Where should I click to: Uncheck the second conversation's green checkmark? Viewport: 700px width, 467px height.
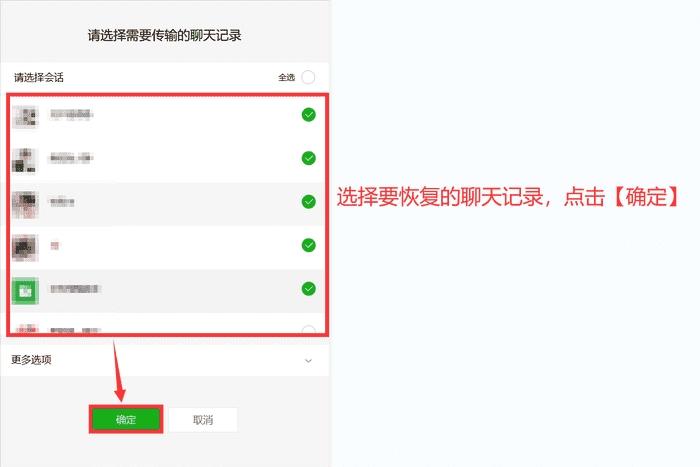coord(308,158)
